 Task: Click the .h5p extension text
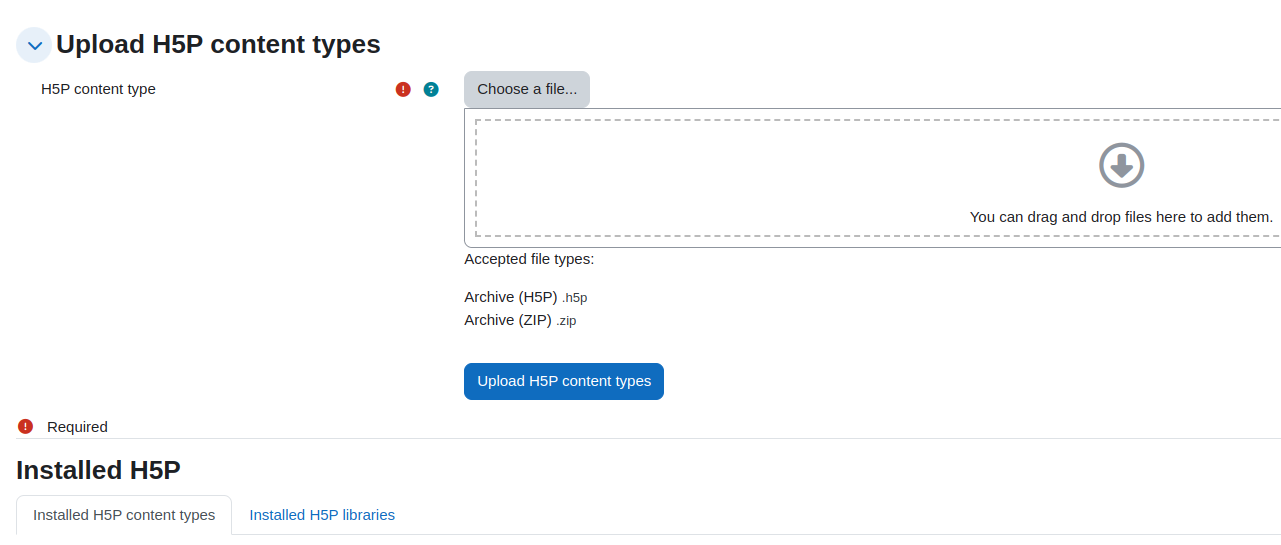pos(575,298)
